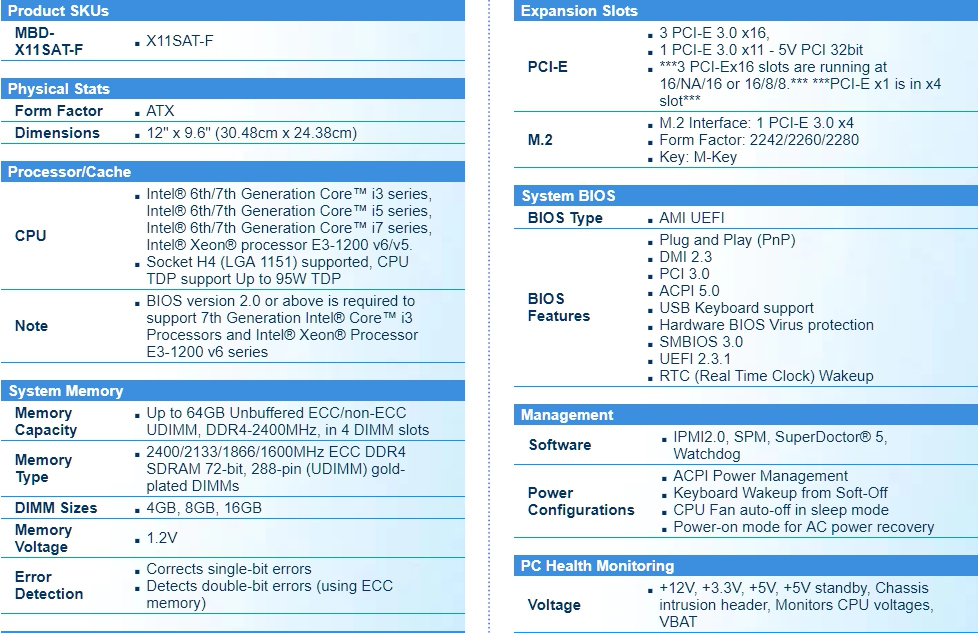The width and height of the screenshot is (978, 633).
Task: Select the MBD-X11SAT-F SKU label
Action: [x=49, y=41]
